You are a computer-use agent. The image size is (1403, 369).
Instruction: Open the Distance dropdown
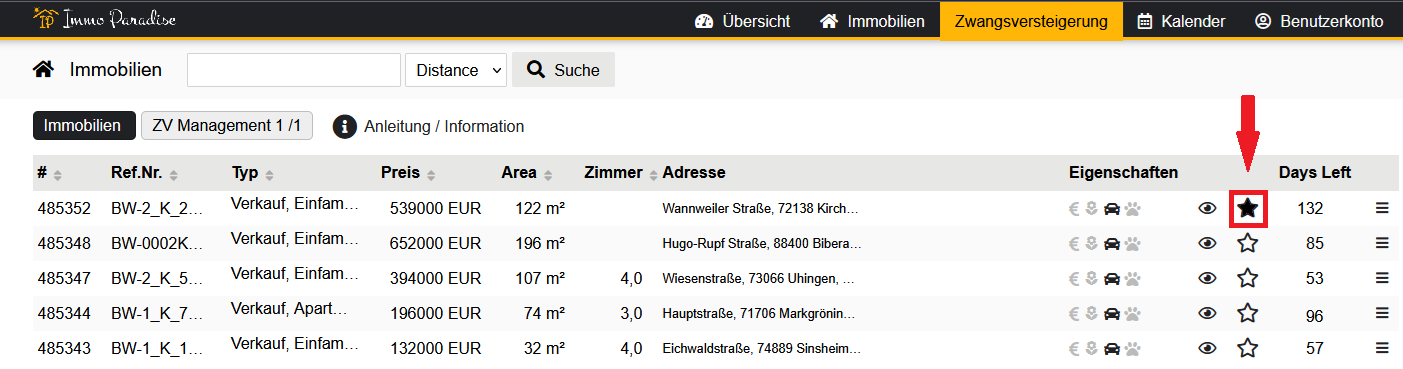point(456,70)
